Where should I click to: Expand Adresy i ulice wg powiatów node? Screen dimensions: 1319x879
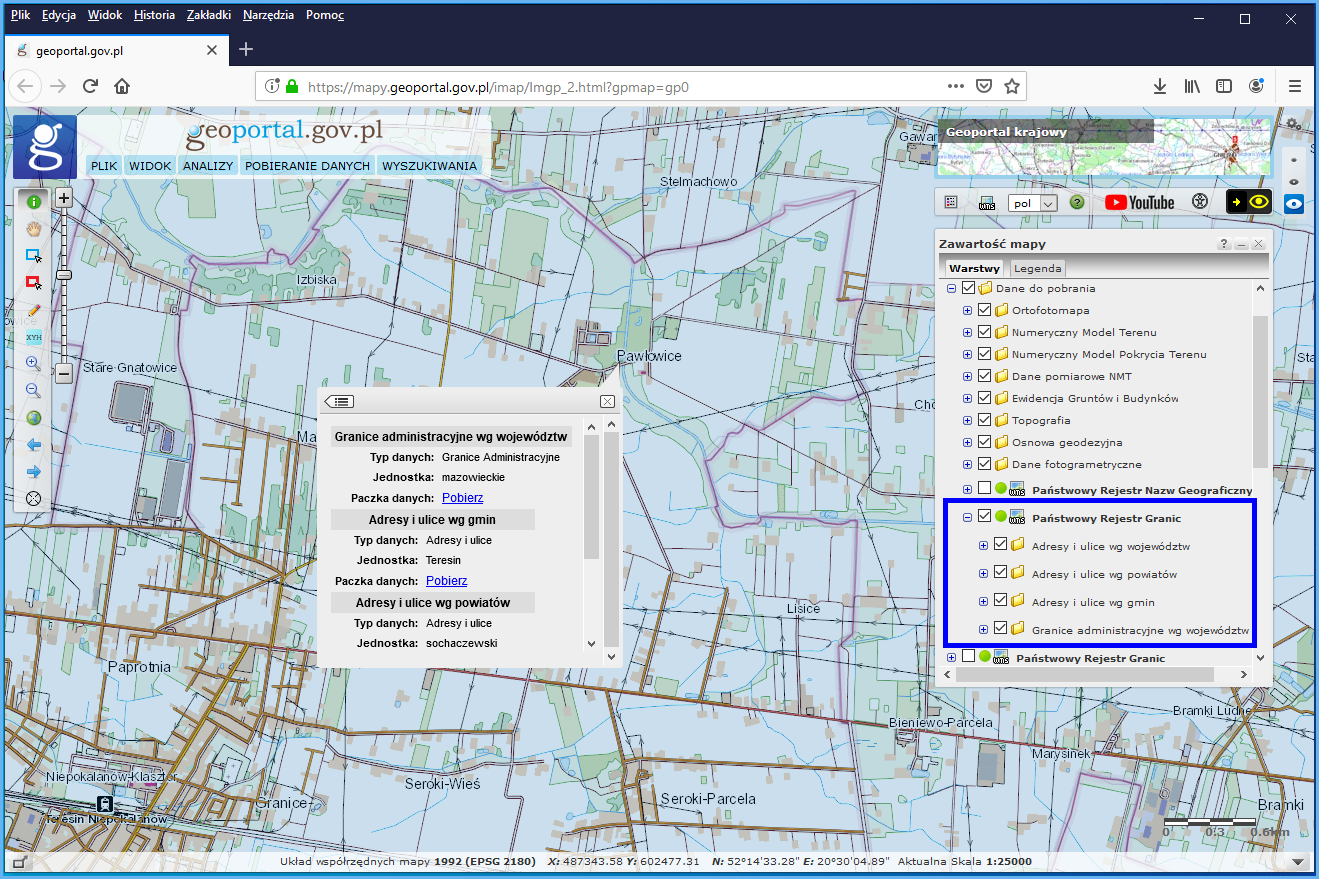pos(983,574)
